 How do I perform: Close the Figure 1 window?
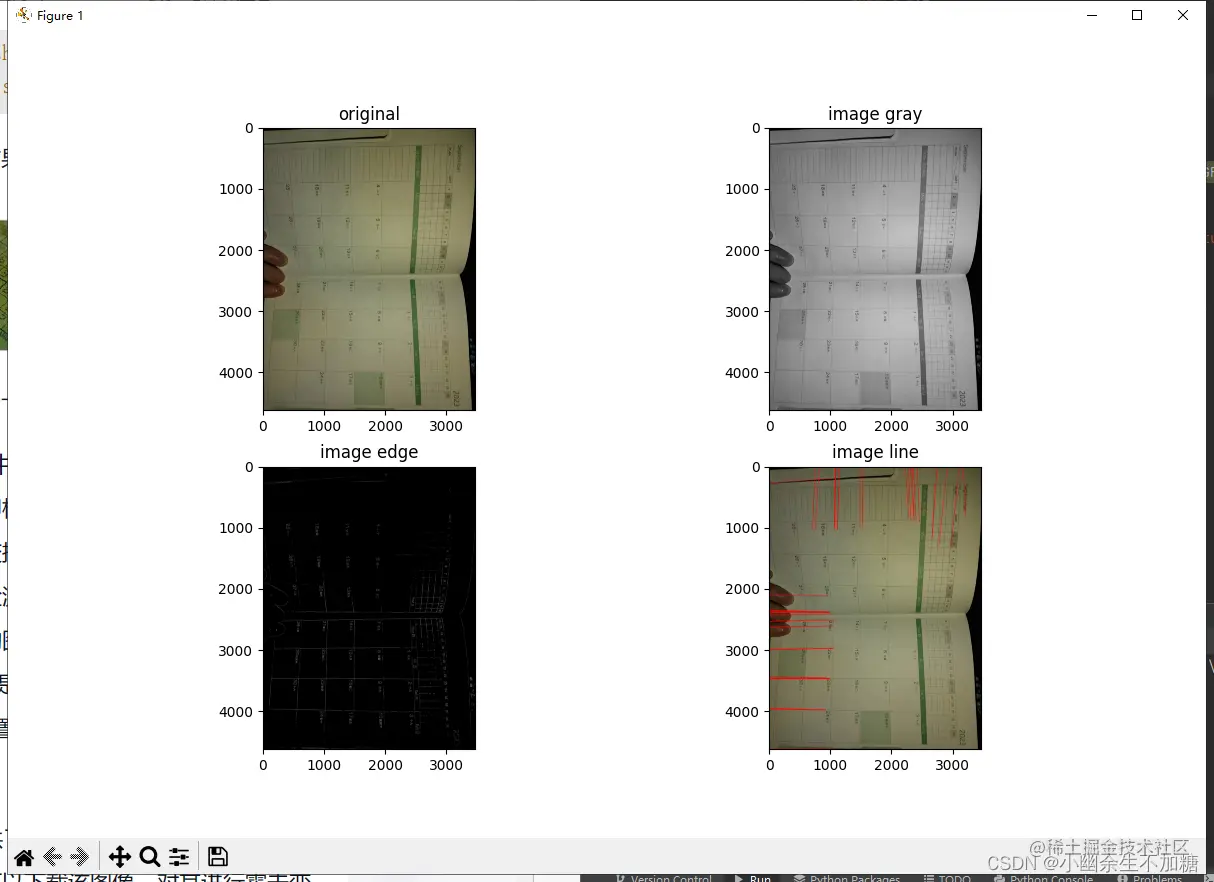[x=1184, y=15]
